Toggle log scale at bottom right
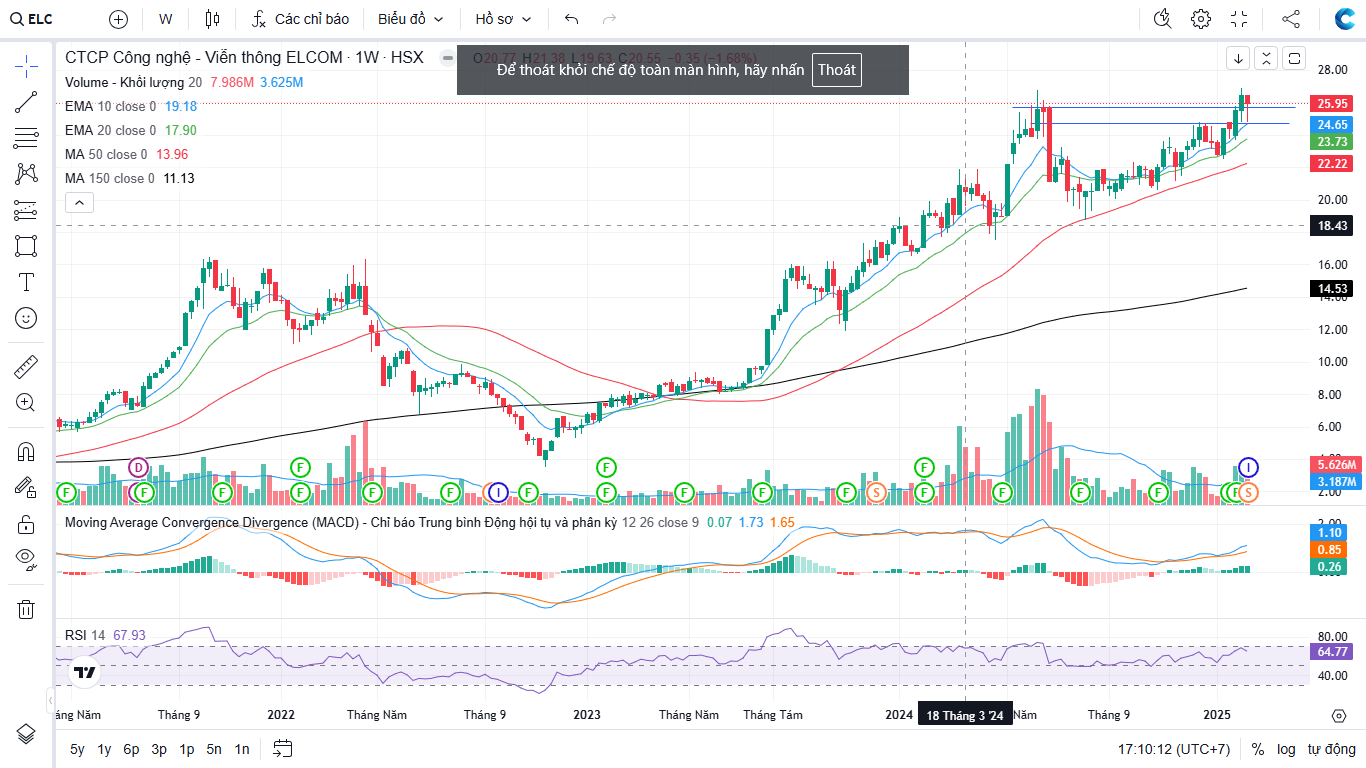The width and height of the screenshot is (1366, 768). pyautogui.click(x=1286, y=749)
